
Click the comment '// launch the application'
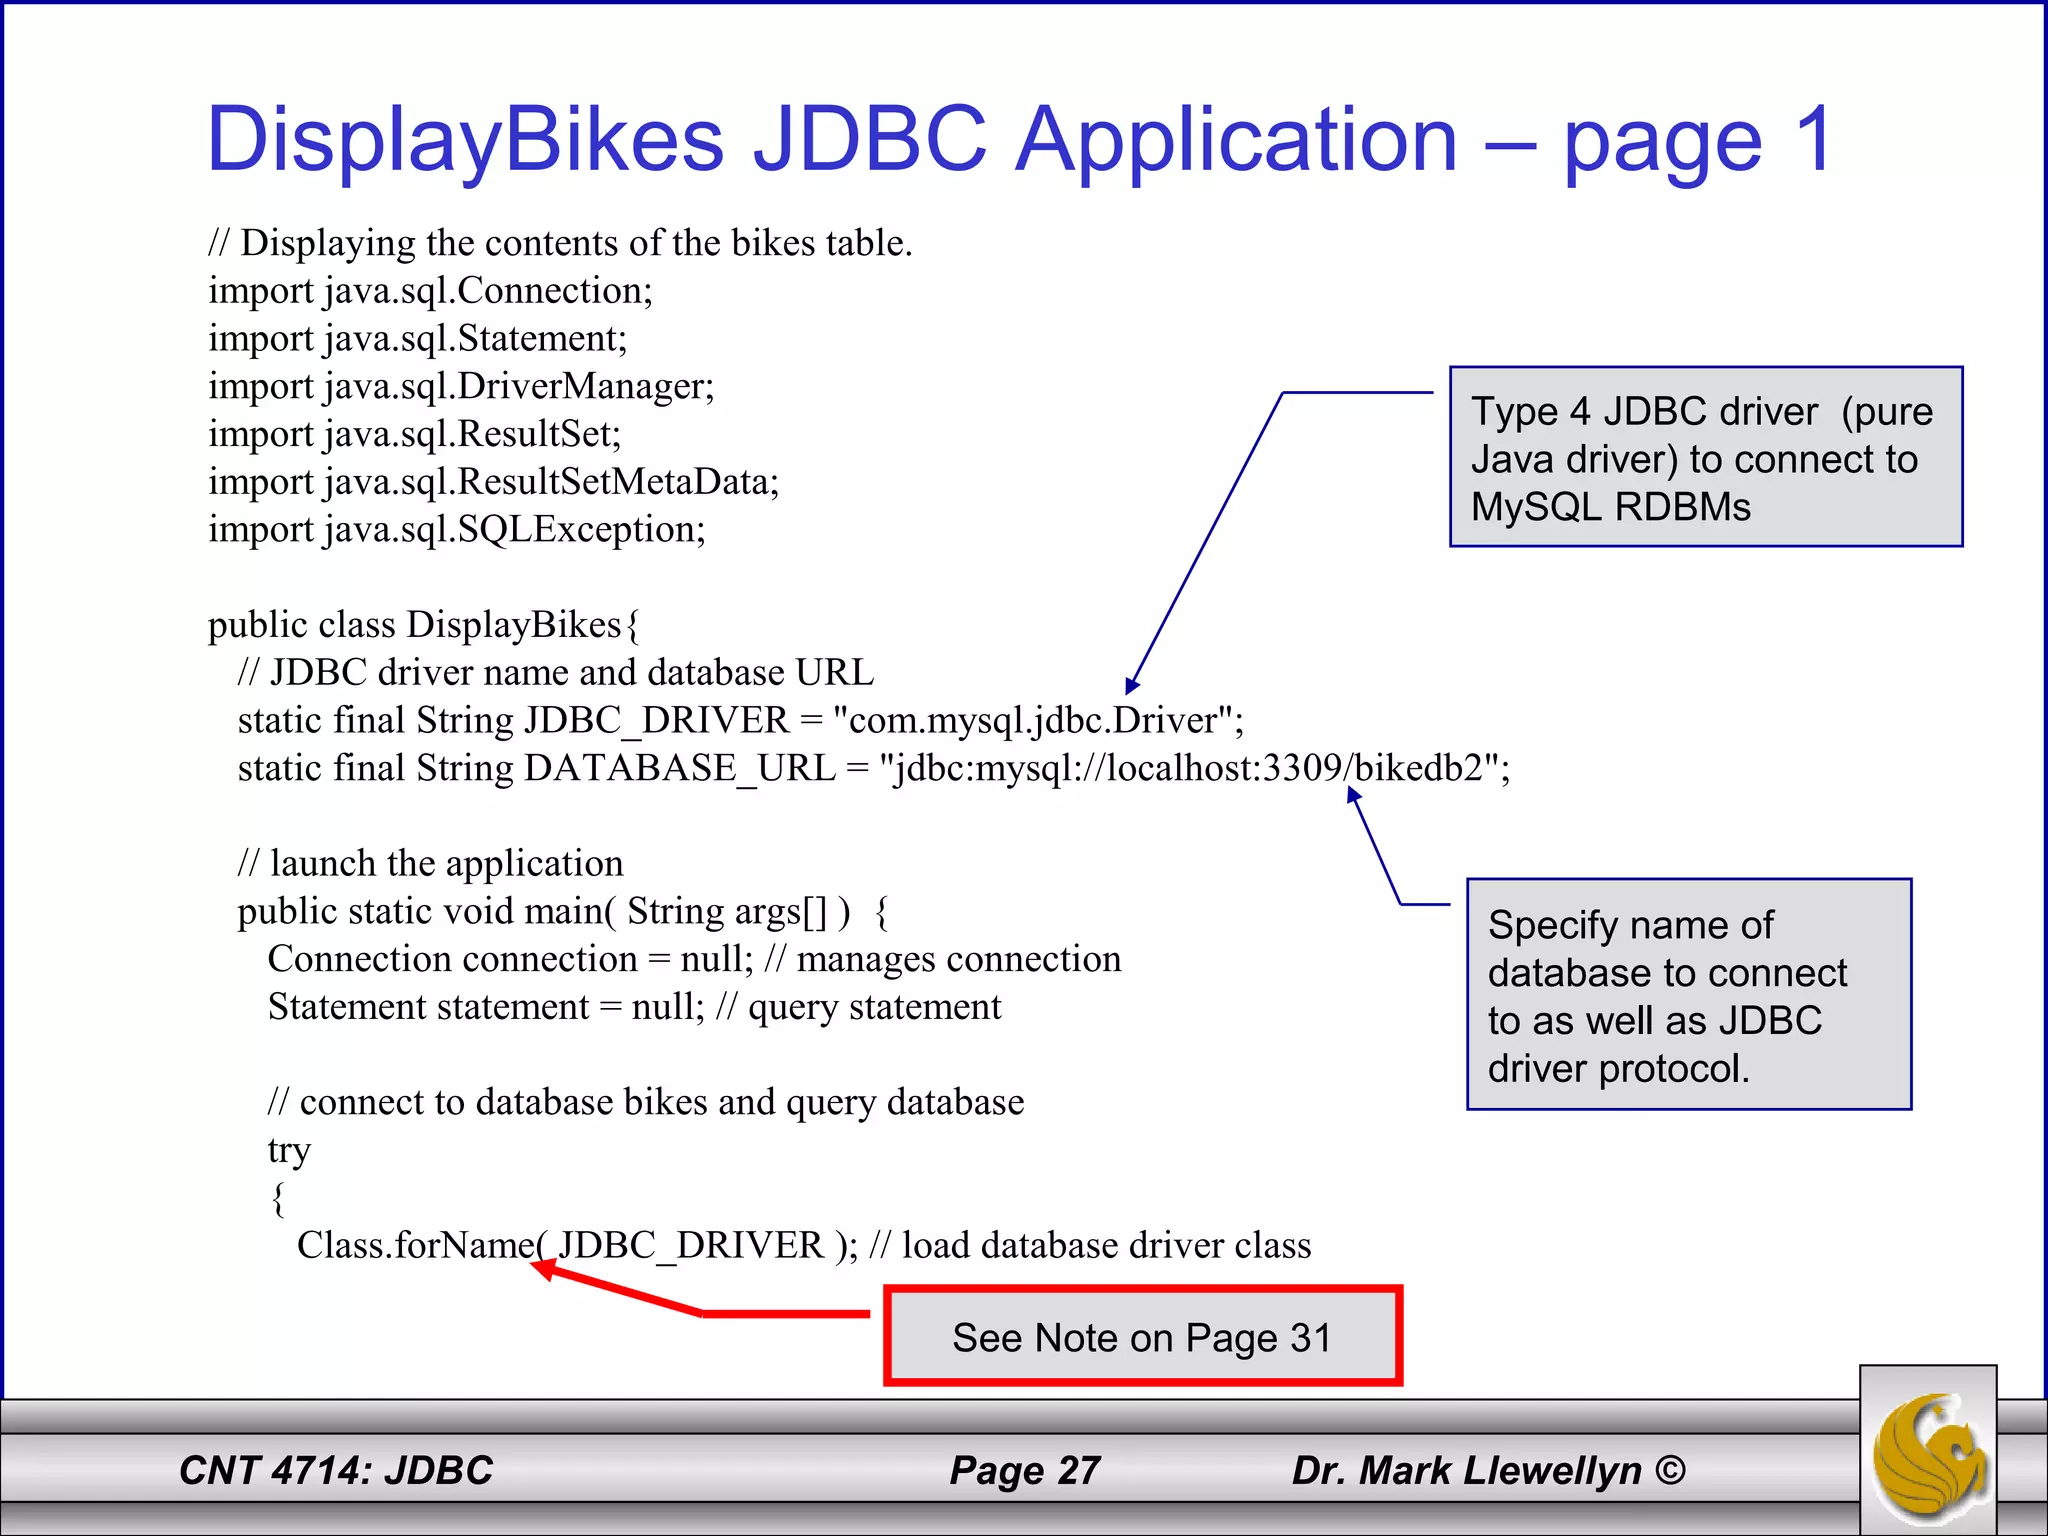point(431,864)
